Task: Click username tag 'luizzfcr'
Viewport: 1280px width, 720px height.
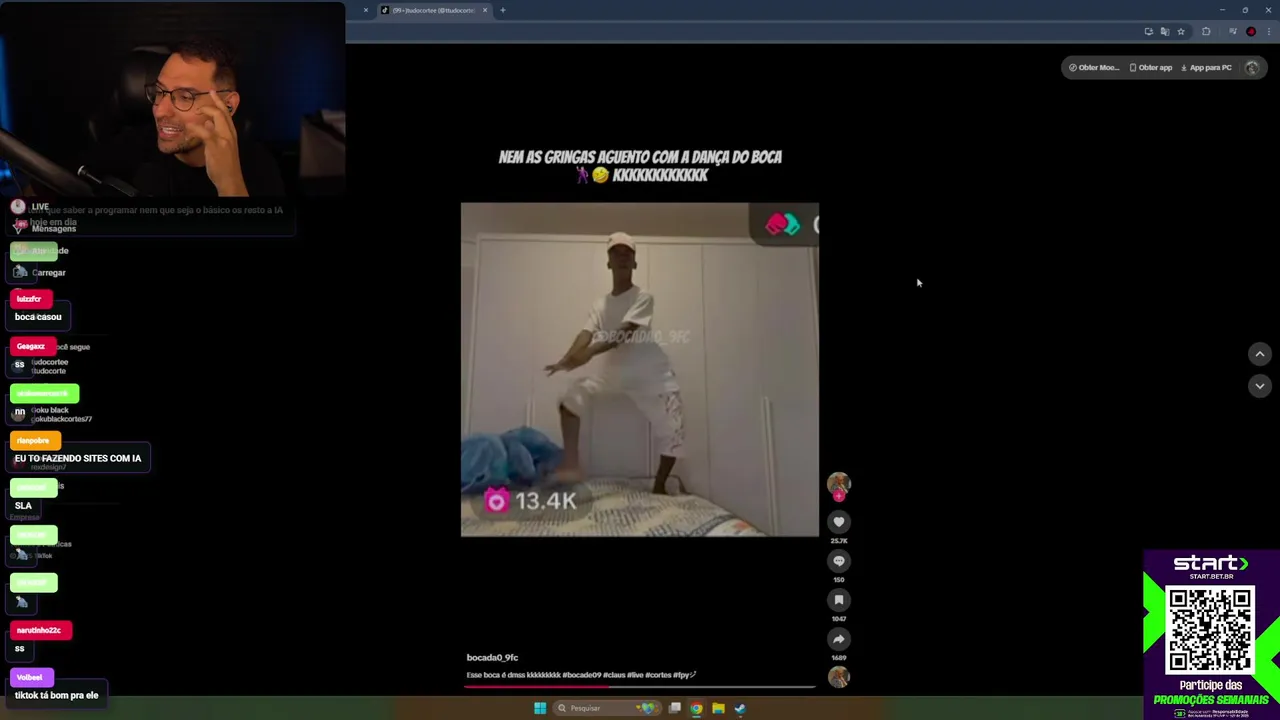Action: point(29,299)
